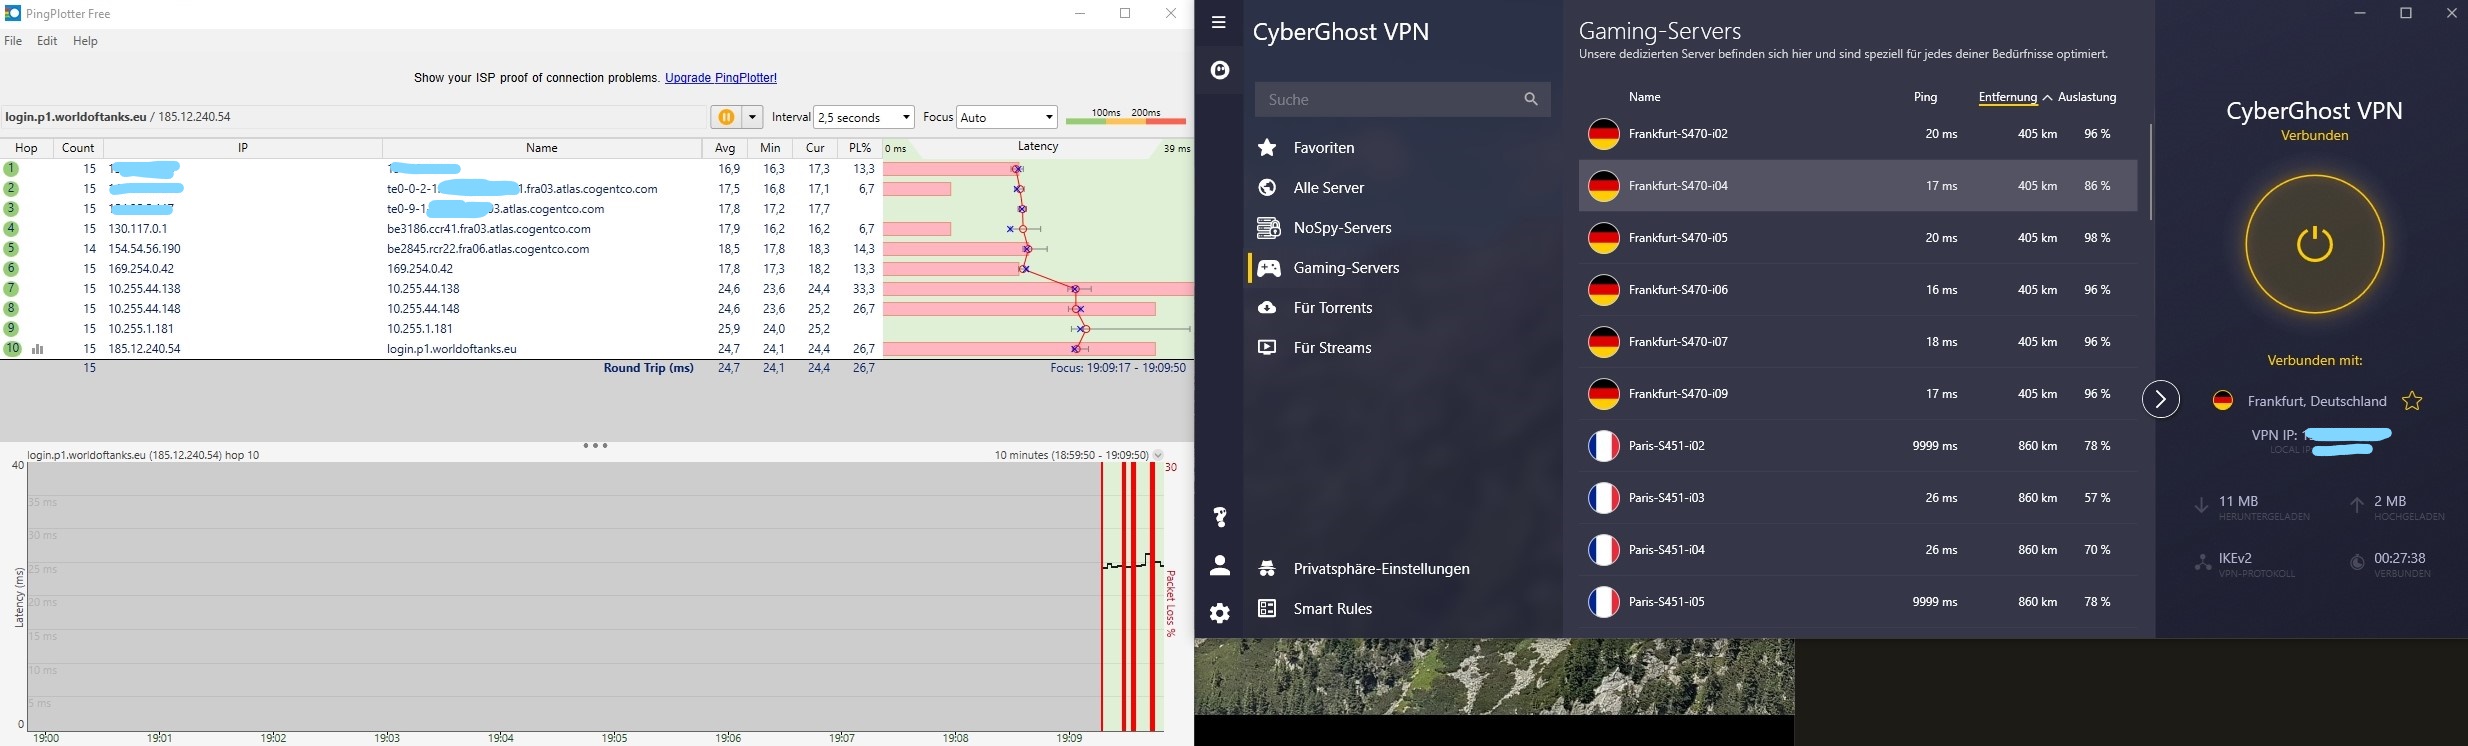Image resolution: width=2468 pixels, height=746 pixels.
Task: Expand the 10 minutes timeline range chevron
Action: pyautogui.click(x=1158, y=455)
